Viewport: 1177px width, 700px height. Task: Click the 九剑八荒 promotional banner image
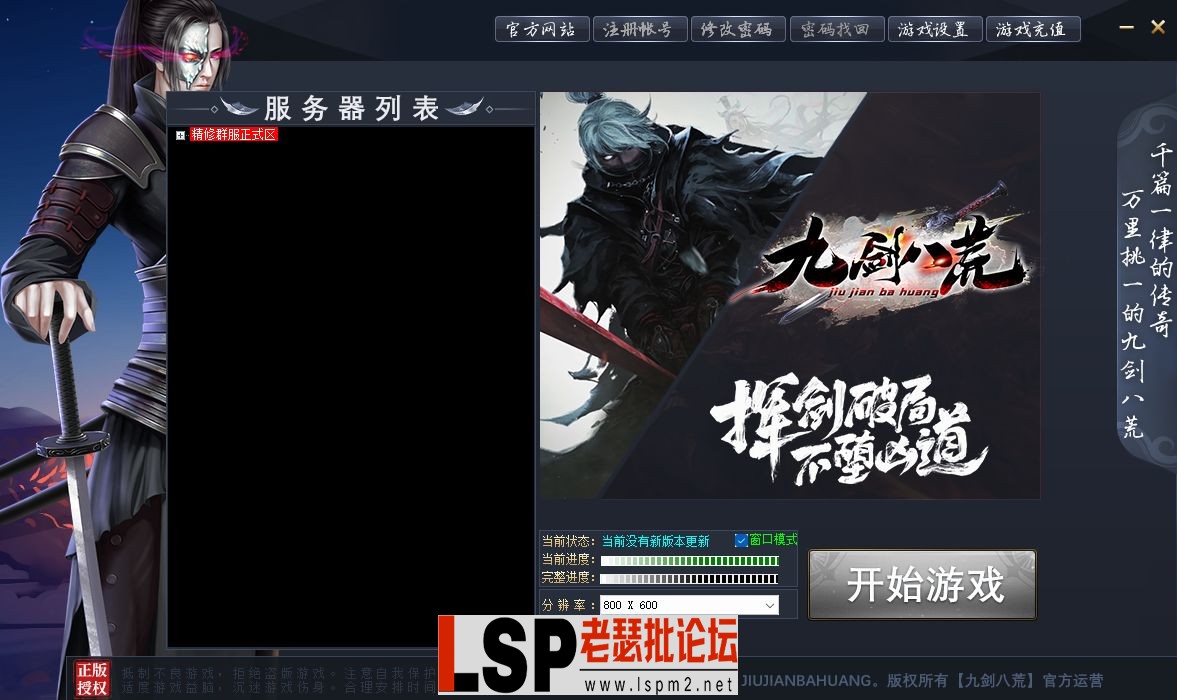click(x=790, y=296)
